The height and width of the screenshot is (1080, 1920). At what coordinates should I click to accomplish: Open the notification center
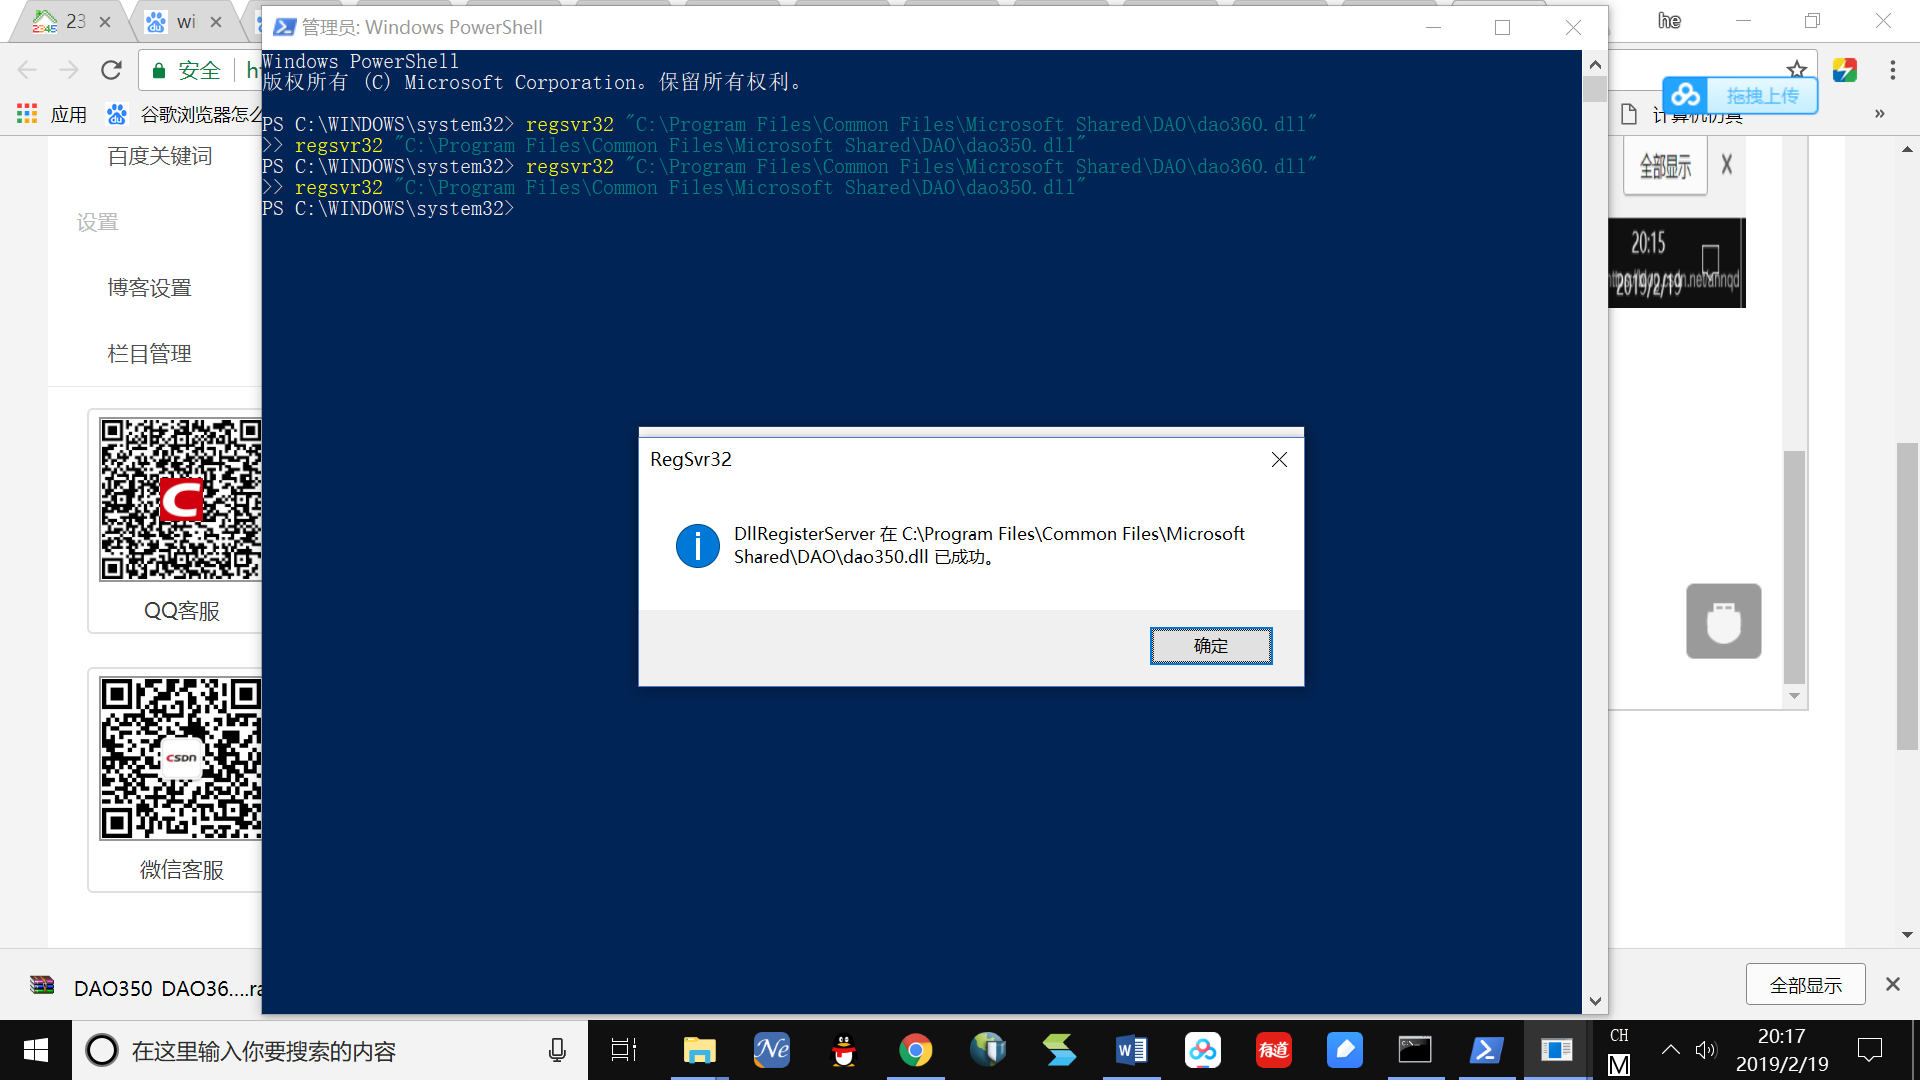[x=1869, y=1050]
